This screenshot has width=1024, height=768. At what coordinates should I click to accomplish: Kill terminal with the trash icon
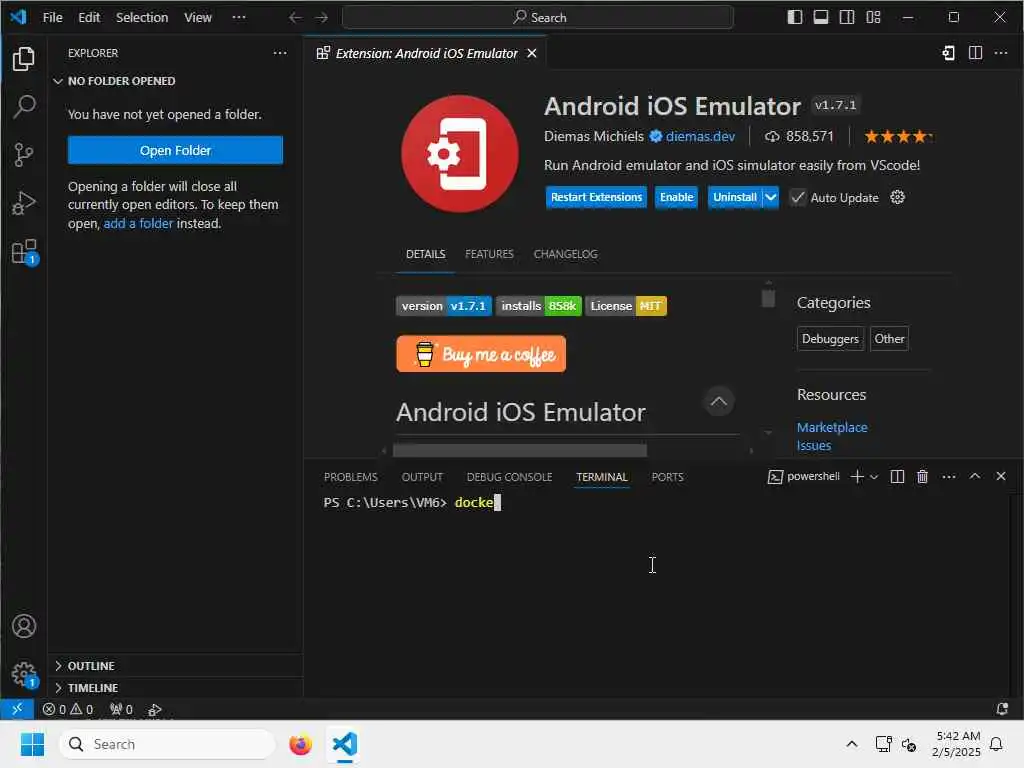click(x=922, y=477)
